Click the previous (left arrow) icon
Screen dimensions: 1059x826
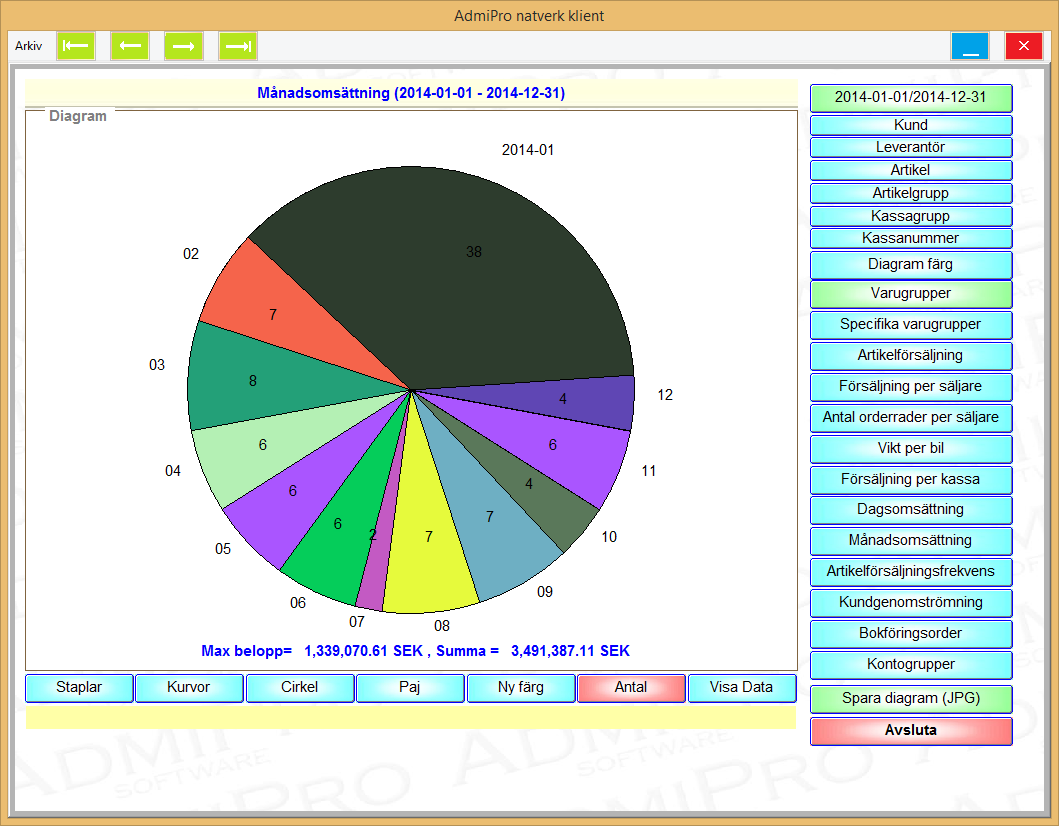pyautogui.click(x=130, y=46)
